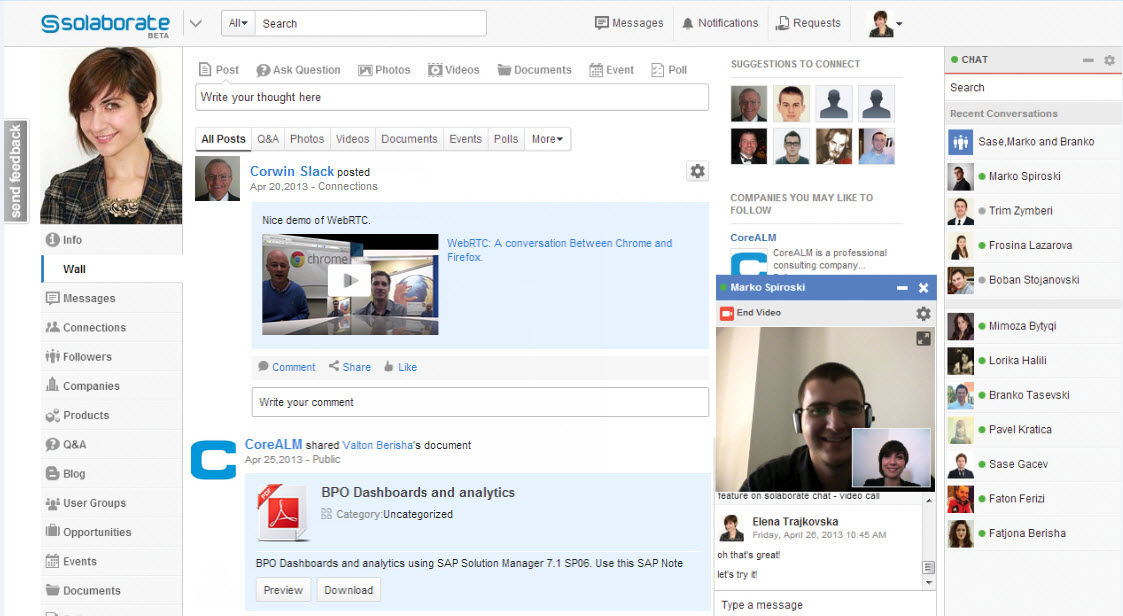Switch to Polls feed tab
Image resolution: width=1123 pixels, height=616 pixels.
(x=506, y=139)
